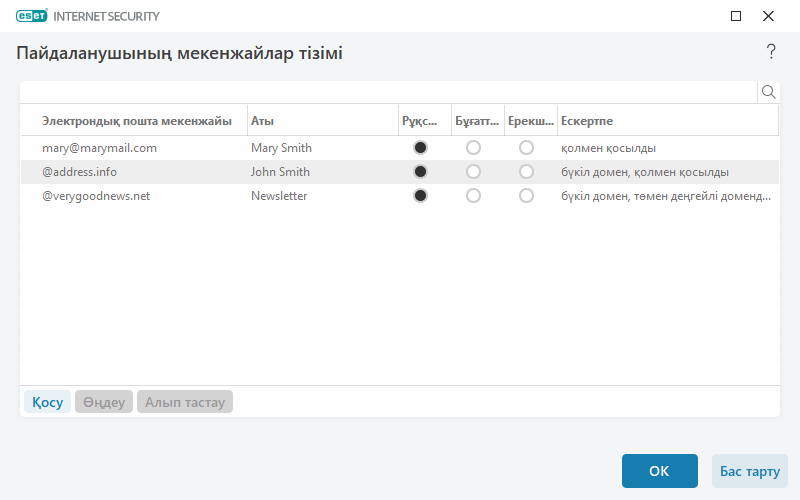This screenshot has width=800, height=500.
Task: Click the Бұғатт... column header
Action: pyautogui.click(x=475, y=121)
